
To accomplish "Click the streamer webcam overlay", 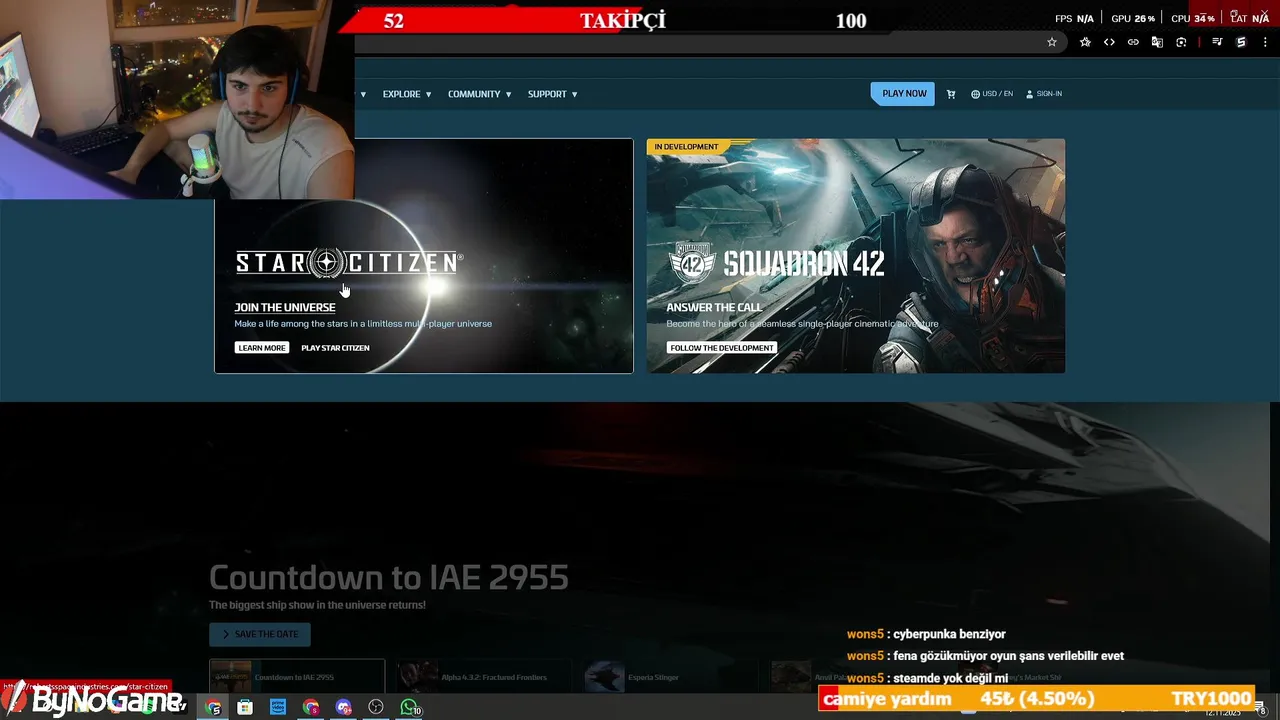I will pyautogui.click(x=177, y=100).
